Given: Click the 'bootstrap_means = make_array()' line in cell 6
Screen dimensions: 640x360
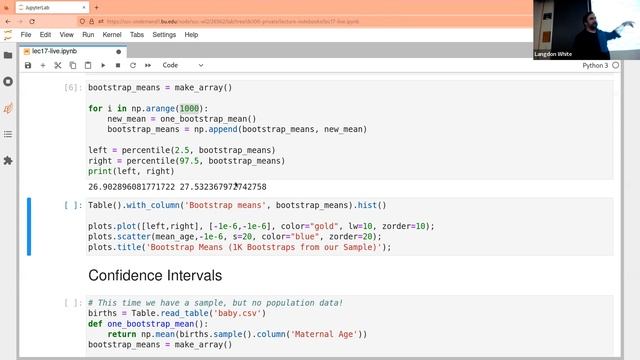Looking at the screenshot, I should pos(160,87).
